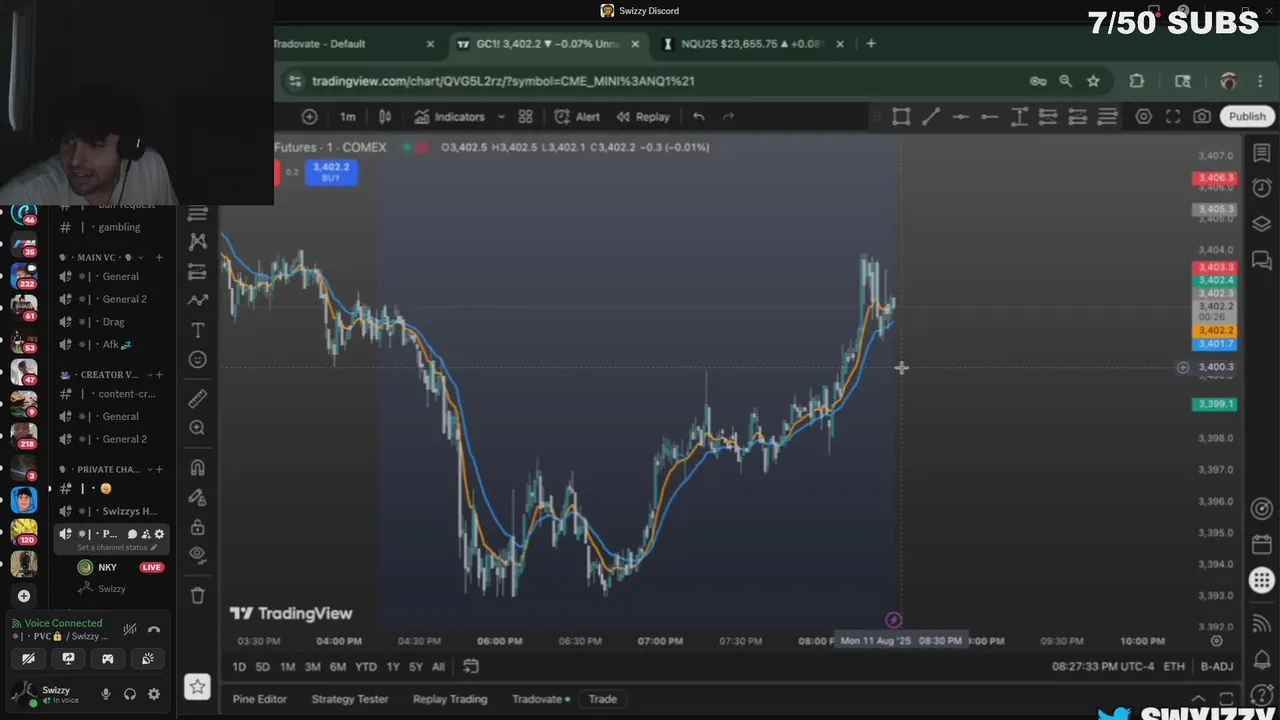
Task: Remove objects with trash icon
Action: click(197, 596)
